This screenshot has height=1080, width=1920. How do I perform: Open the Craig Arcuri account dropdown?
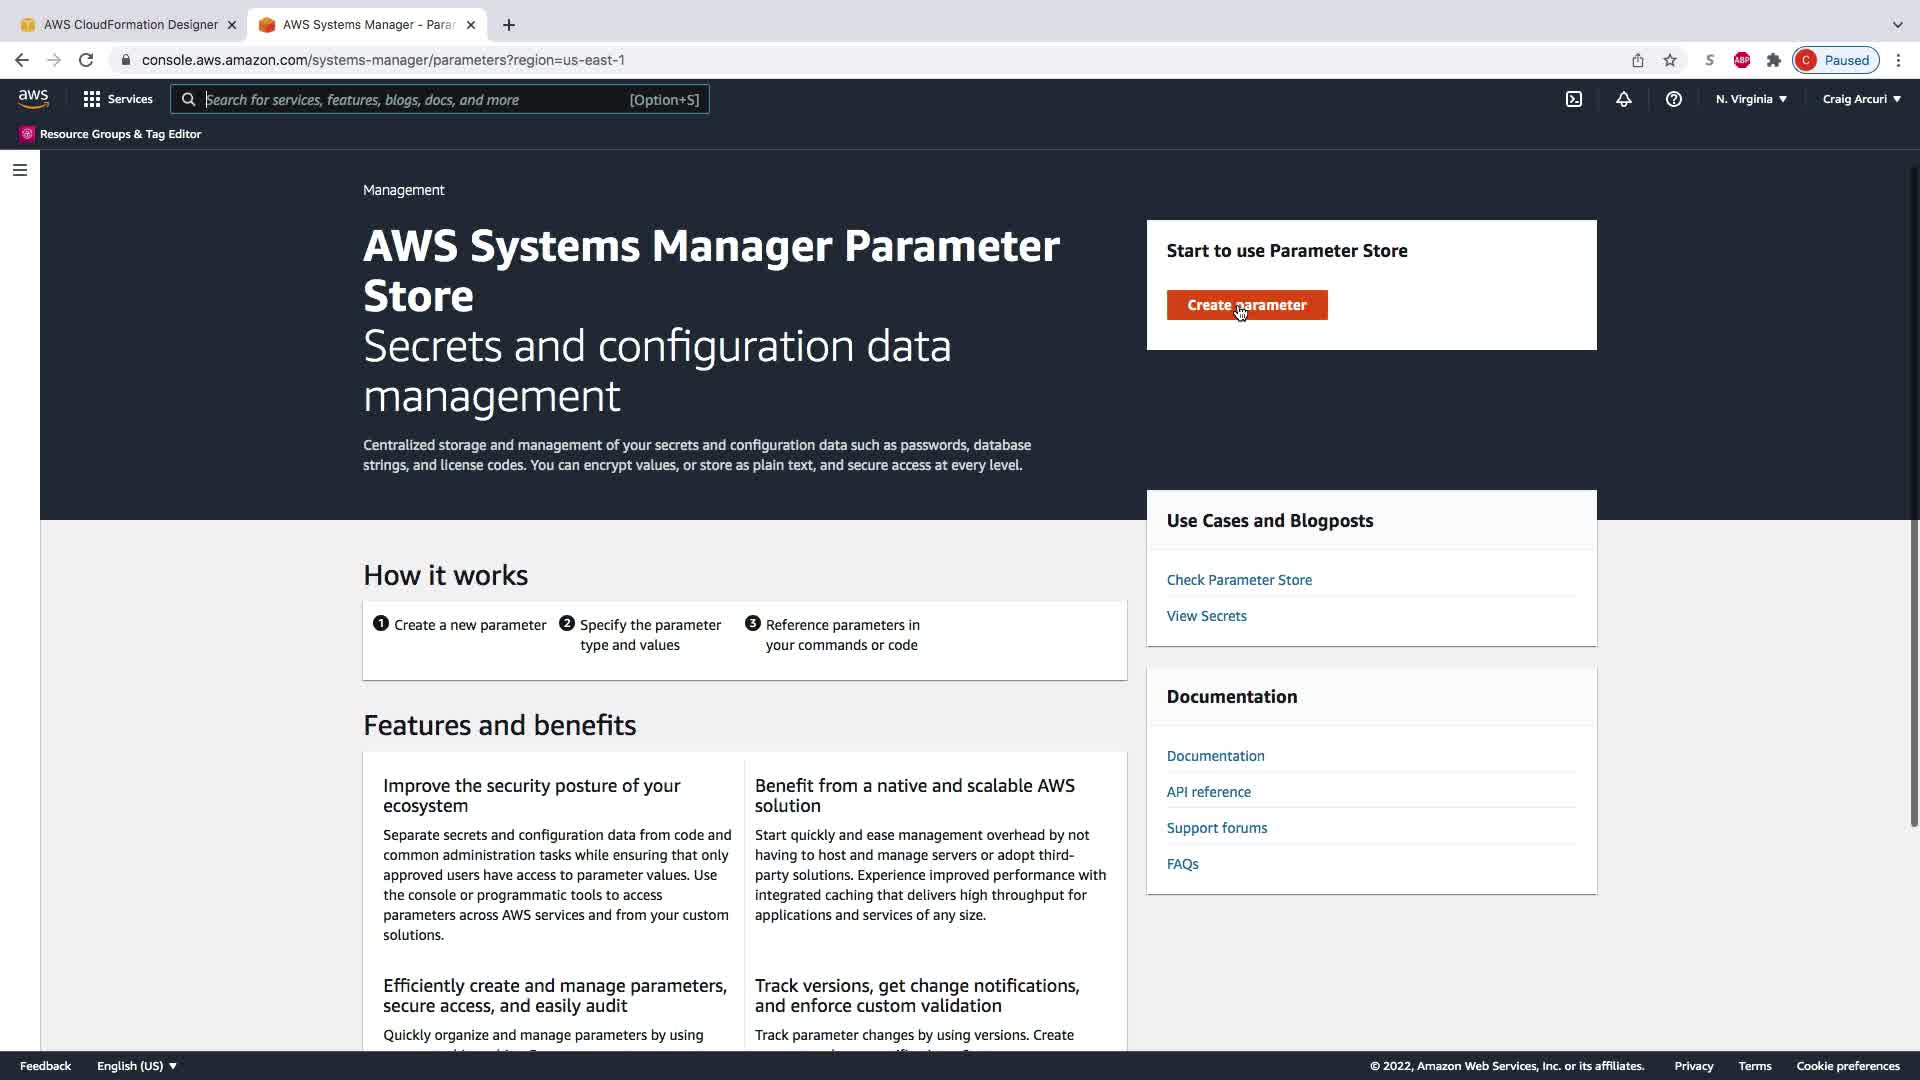coord(1861,99)
